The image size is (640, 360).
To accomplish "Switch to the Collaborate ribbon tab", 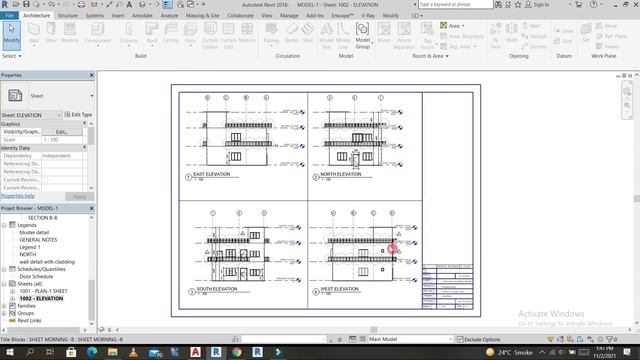I will [x=240, y=16].
